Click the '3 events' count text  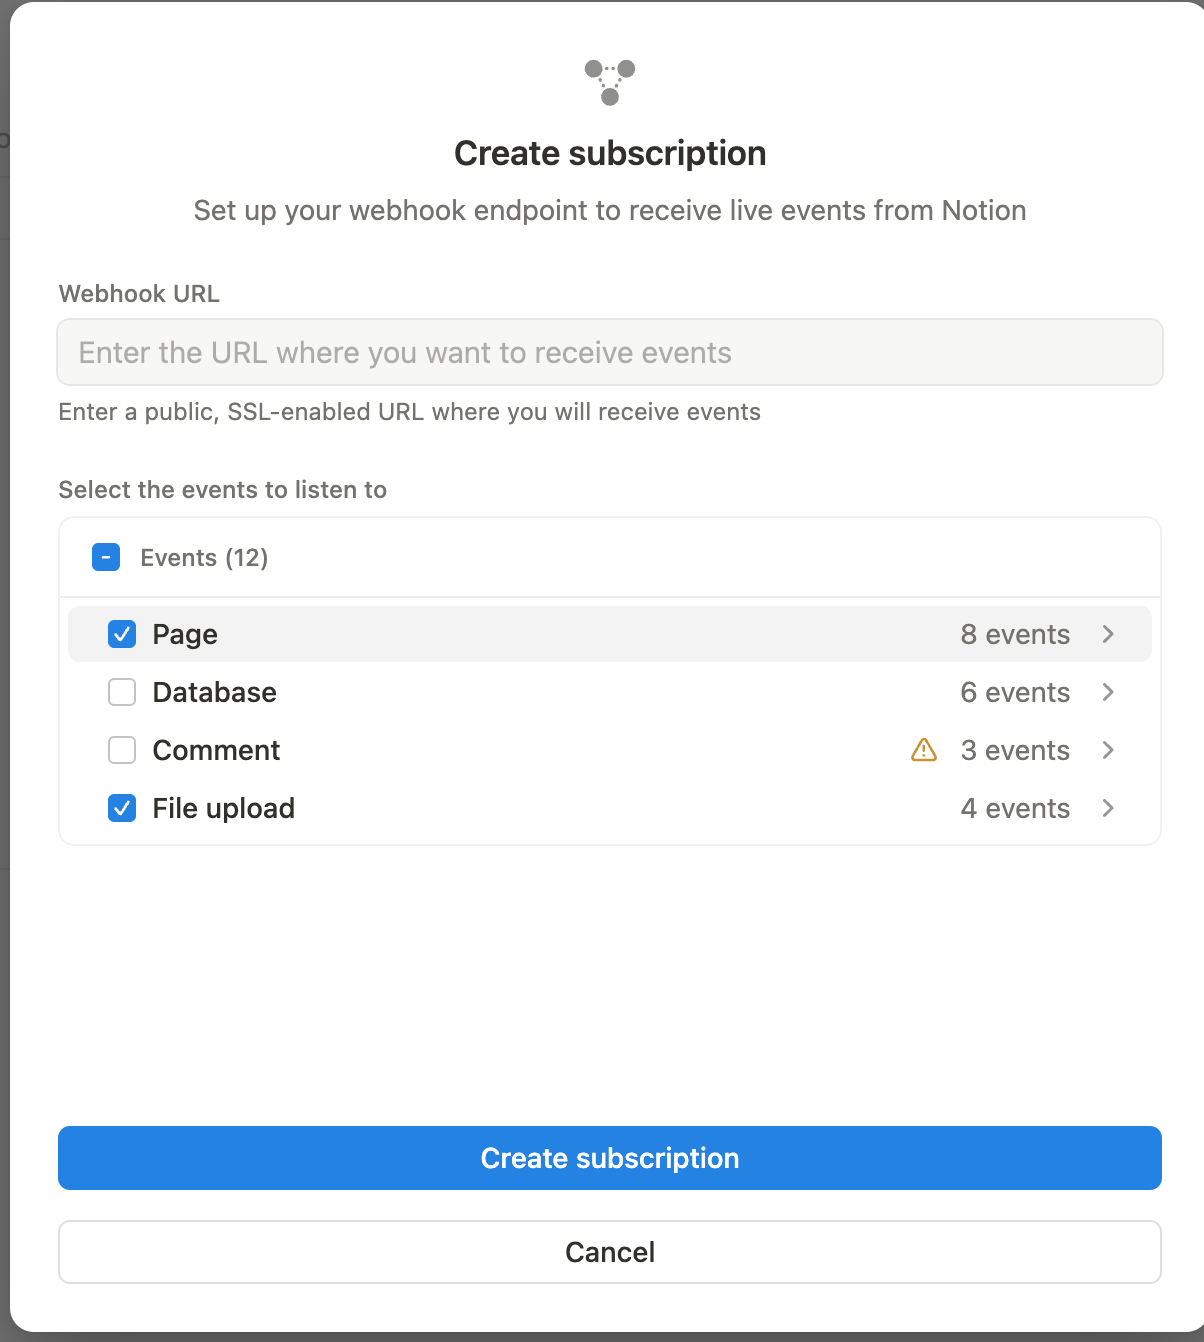click(x=1015, y=750)
